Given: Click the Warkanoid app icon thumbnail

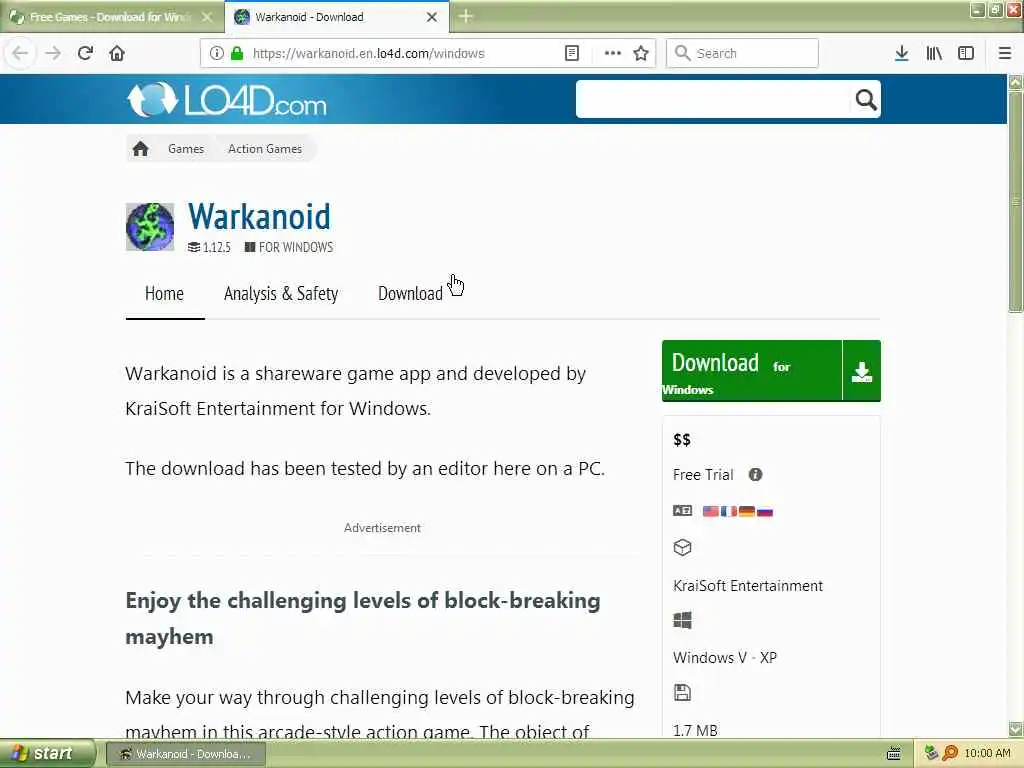Looking at the screenshot, I should [150, 227].
